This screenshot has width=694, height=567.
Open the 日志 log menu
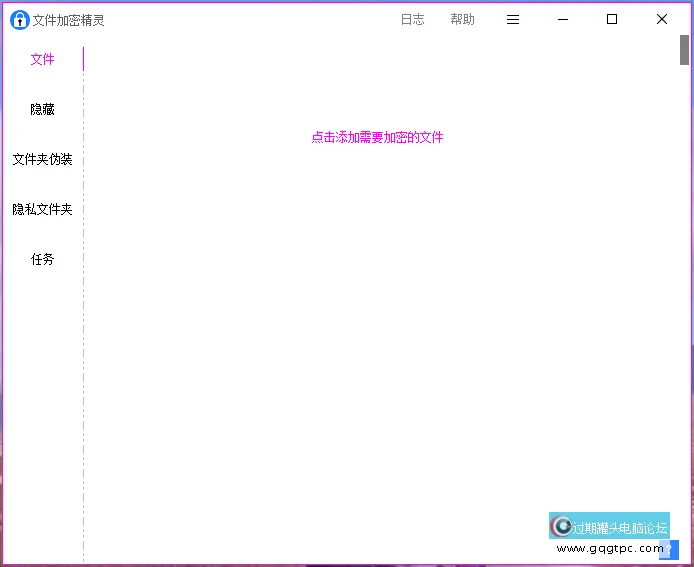(x=412, y=20)
